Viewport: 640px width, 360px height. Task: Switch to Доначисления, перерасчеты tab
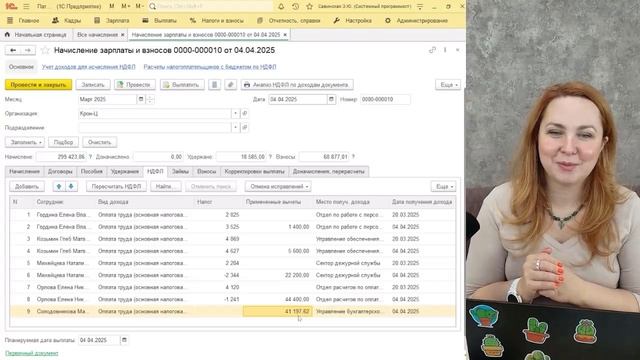329,171
